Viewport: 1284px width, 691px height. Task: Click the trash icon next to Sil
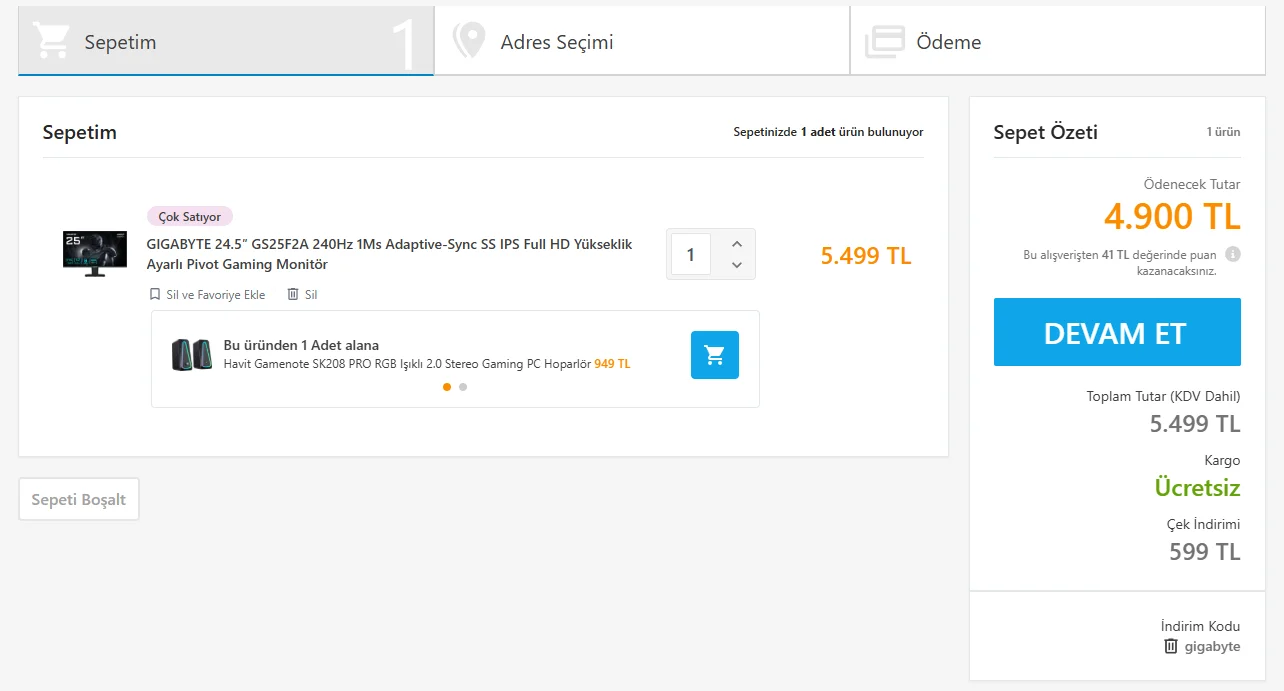(x=293, y=294)
